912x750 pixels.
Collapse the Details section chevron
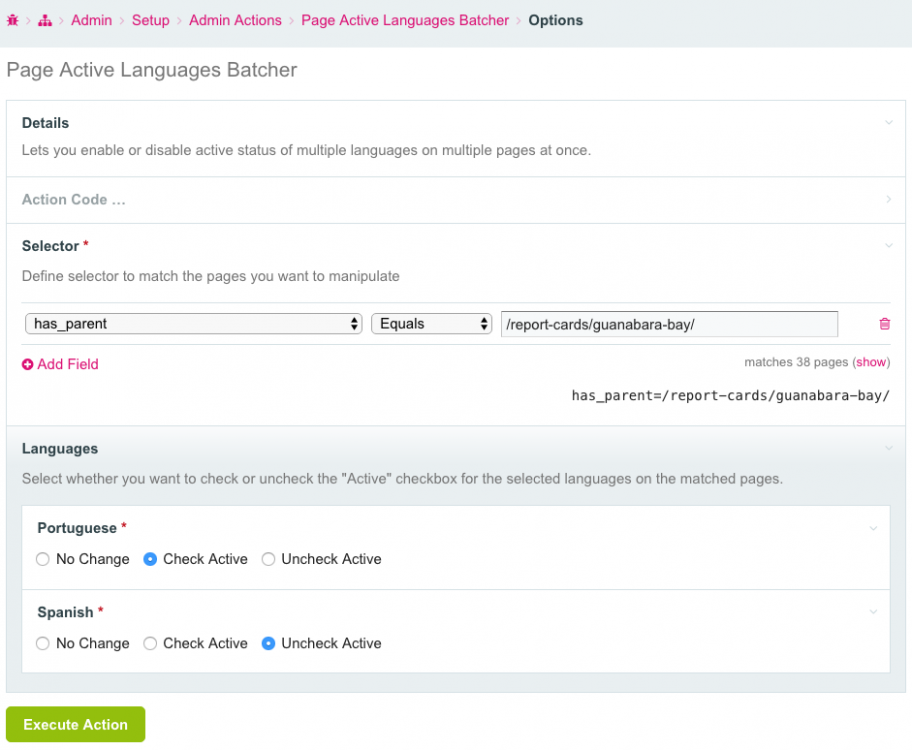point(888,123)
